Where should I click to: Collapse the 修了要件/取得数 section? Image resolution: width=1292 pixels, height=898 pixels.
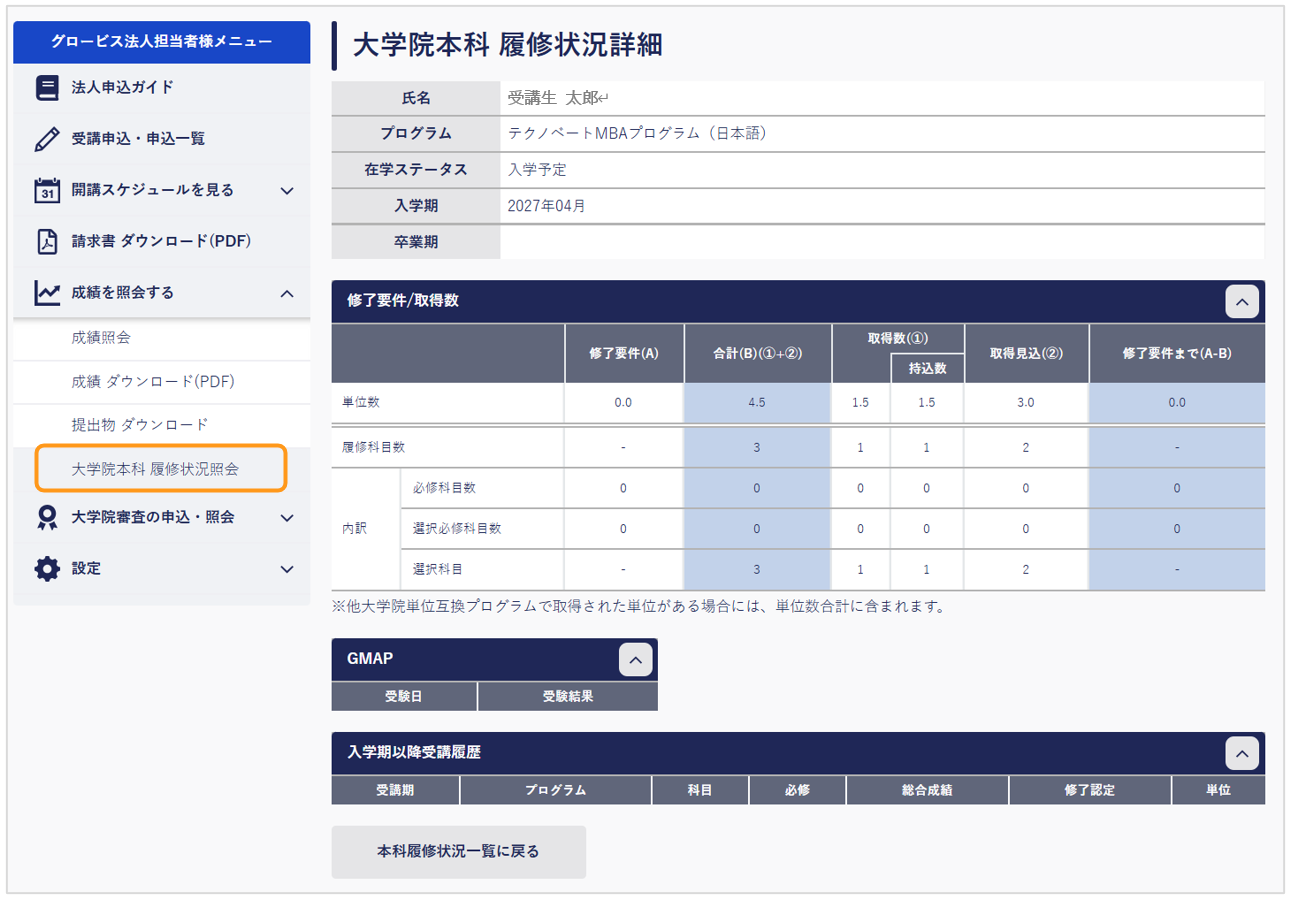tap(1241, 301)
